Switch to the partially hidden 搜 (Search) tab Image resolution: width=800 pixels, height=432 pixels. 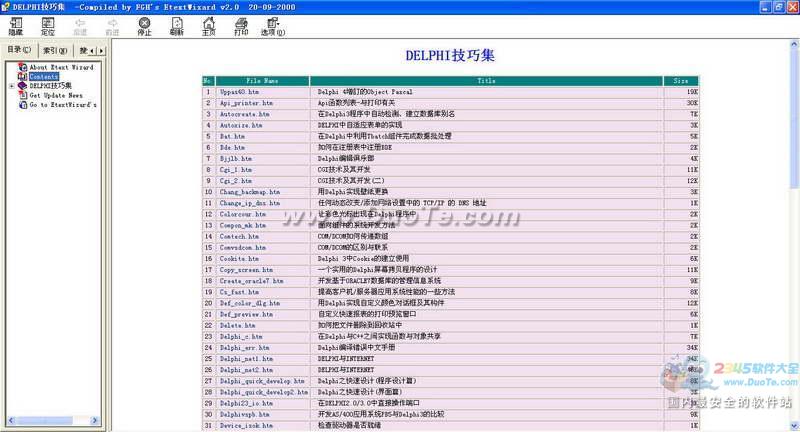click(x=83, y=50)
